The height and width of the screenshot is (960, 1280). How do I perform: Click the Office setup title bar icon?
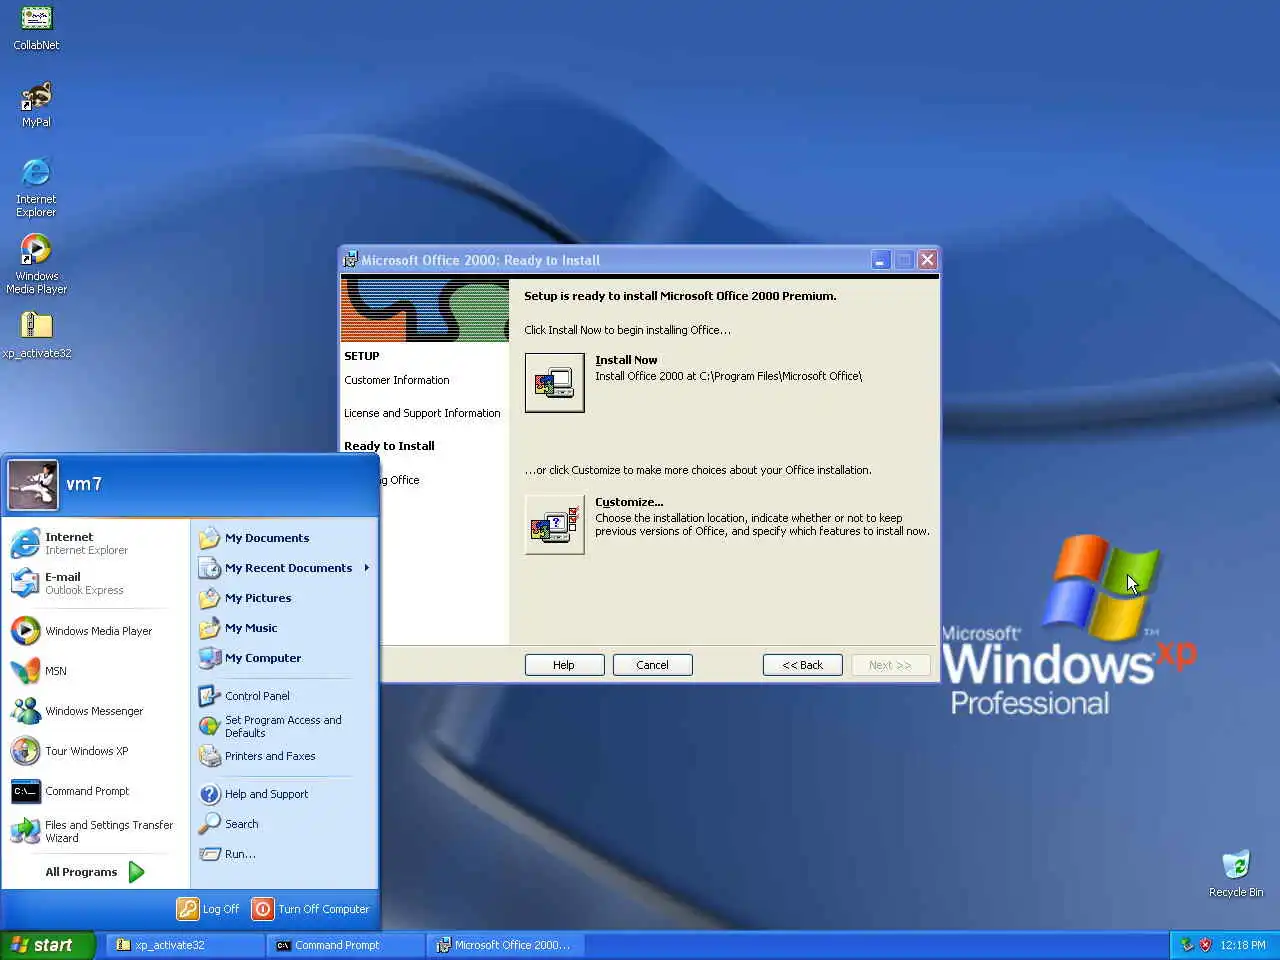coord(350,260)
